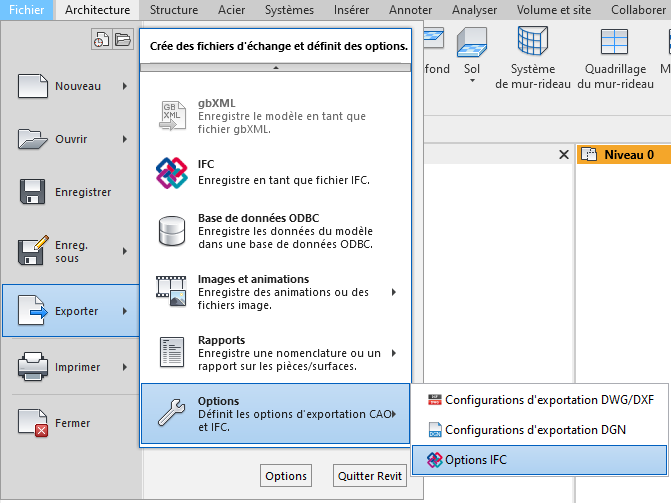Image resolution: width=671 pixels, height=503 pixels.
Task: Open the Sol tool dropdown
Action: (x=472, y=80)
